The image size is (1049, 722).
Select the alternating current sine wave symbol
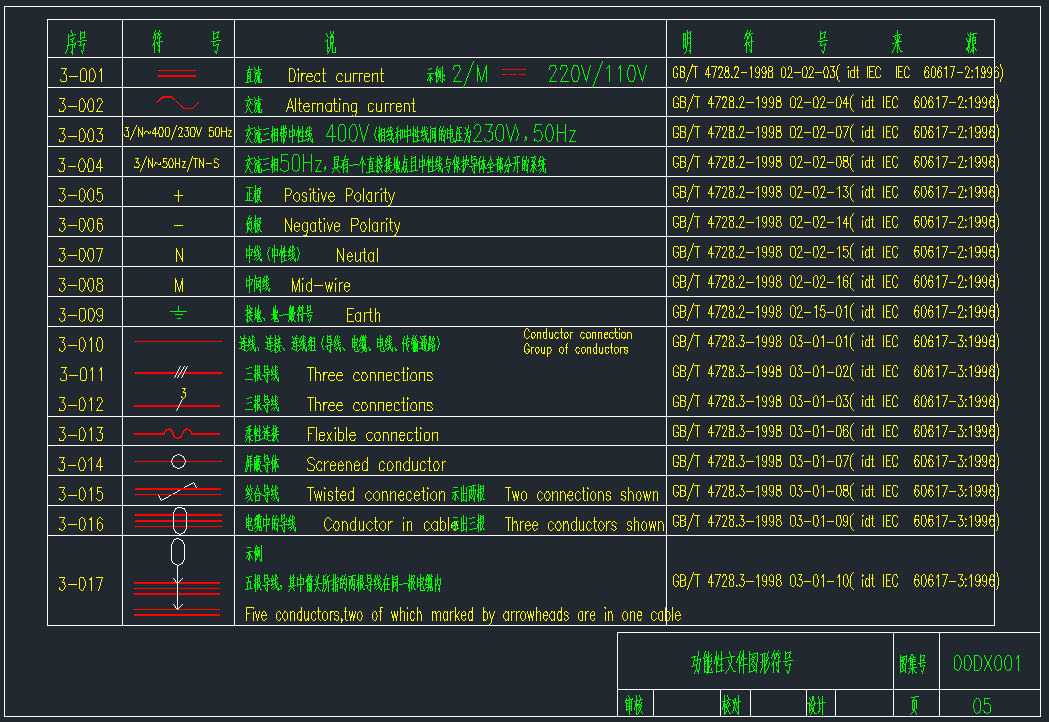coord(178,103)
